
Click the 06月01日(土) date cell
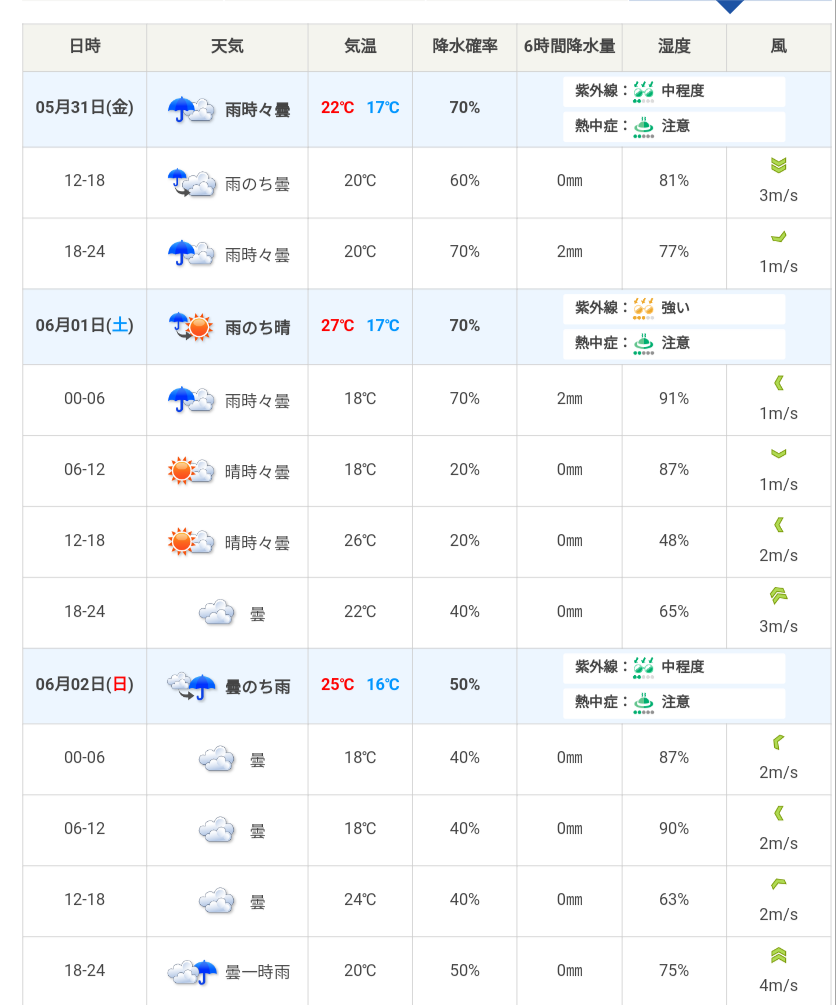[85, 325]
